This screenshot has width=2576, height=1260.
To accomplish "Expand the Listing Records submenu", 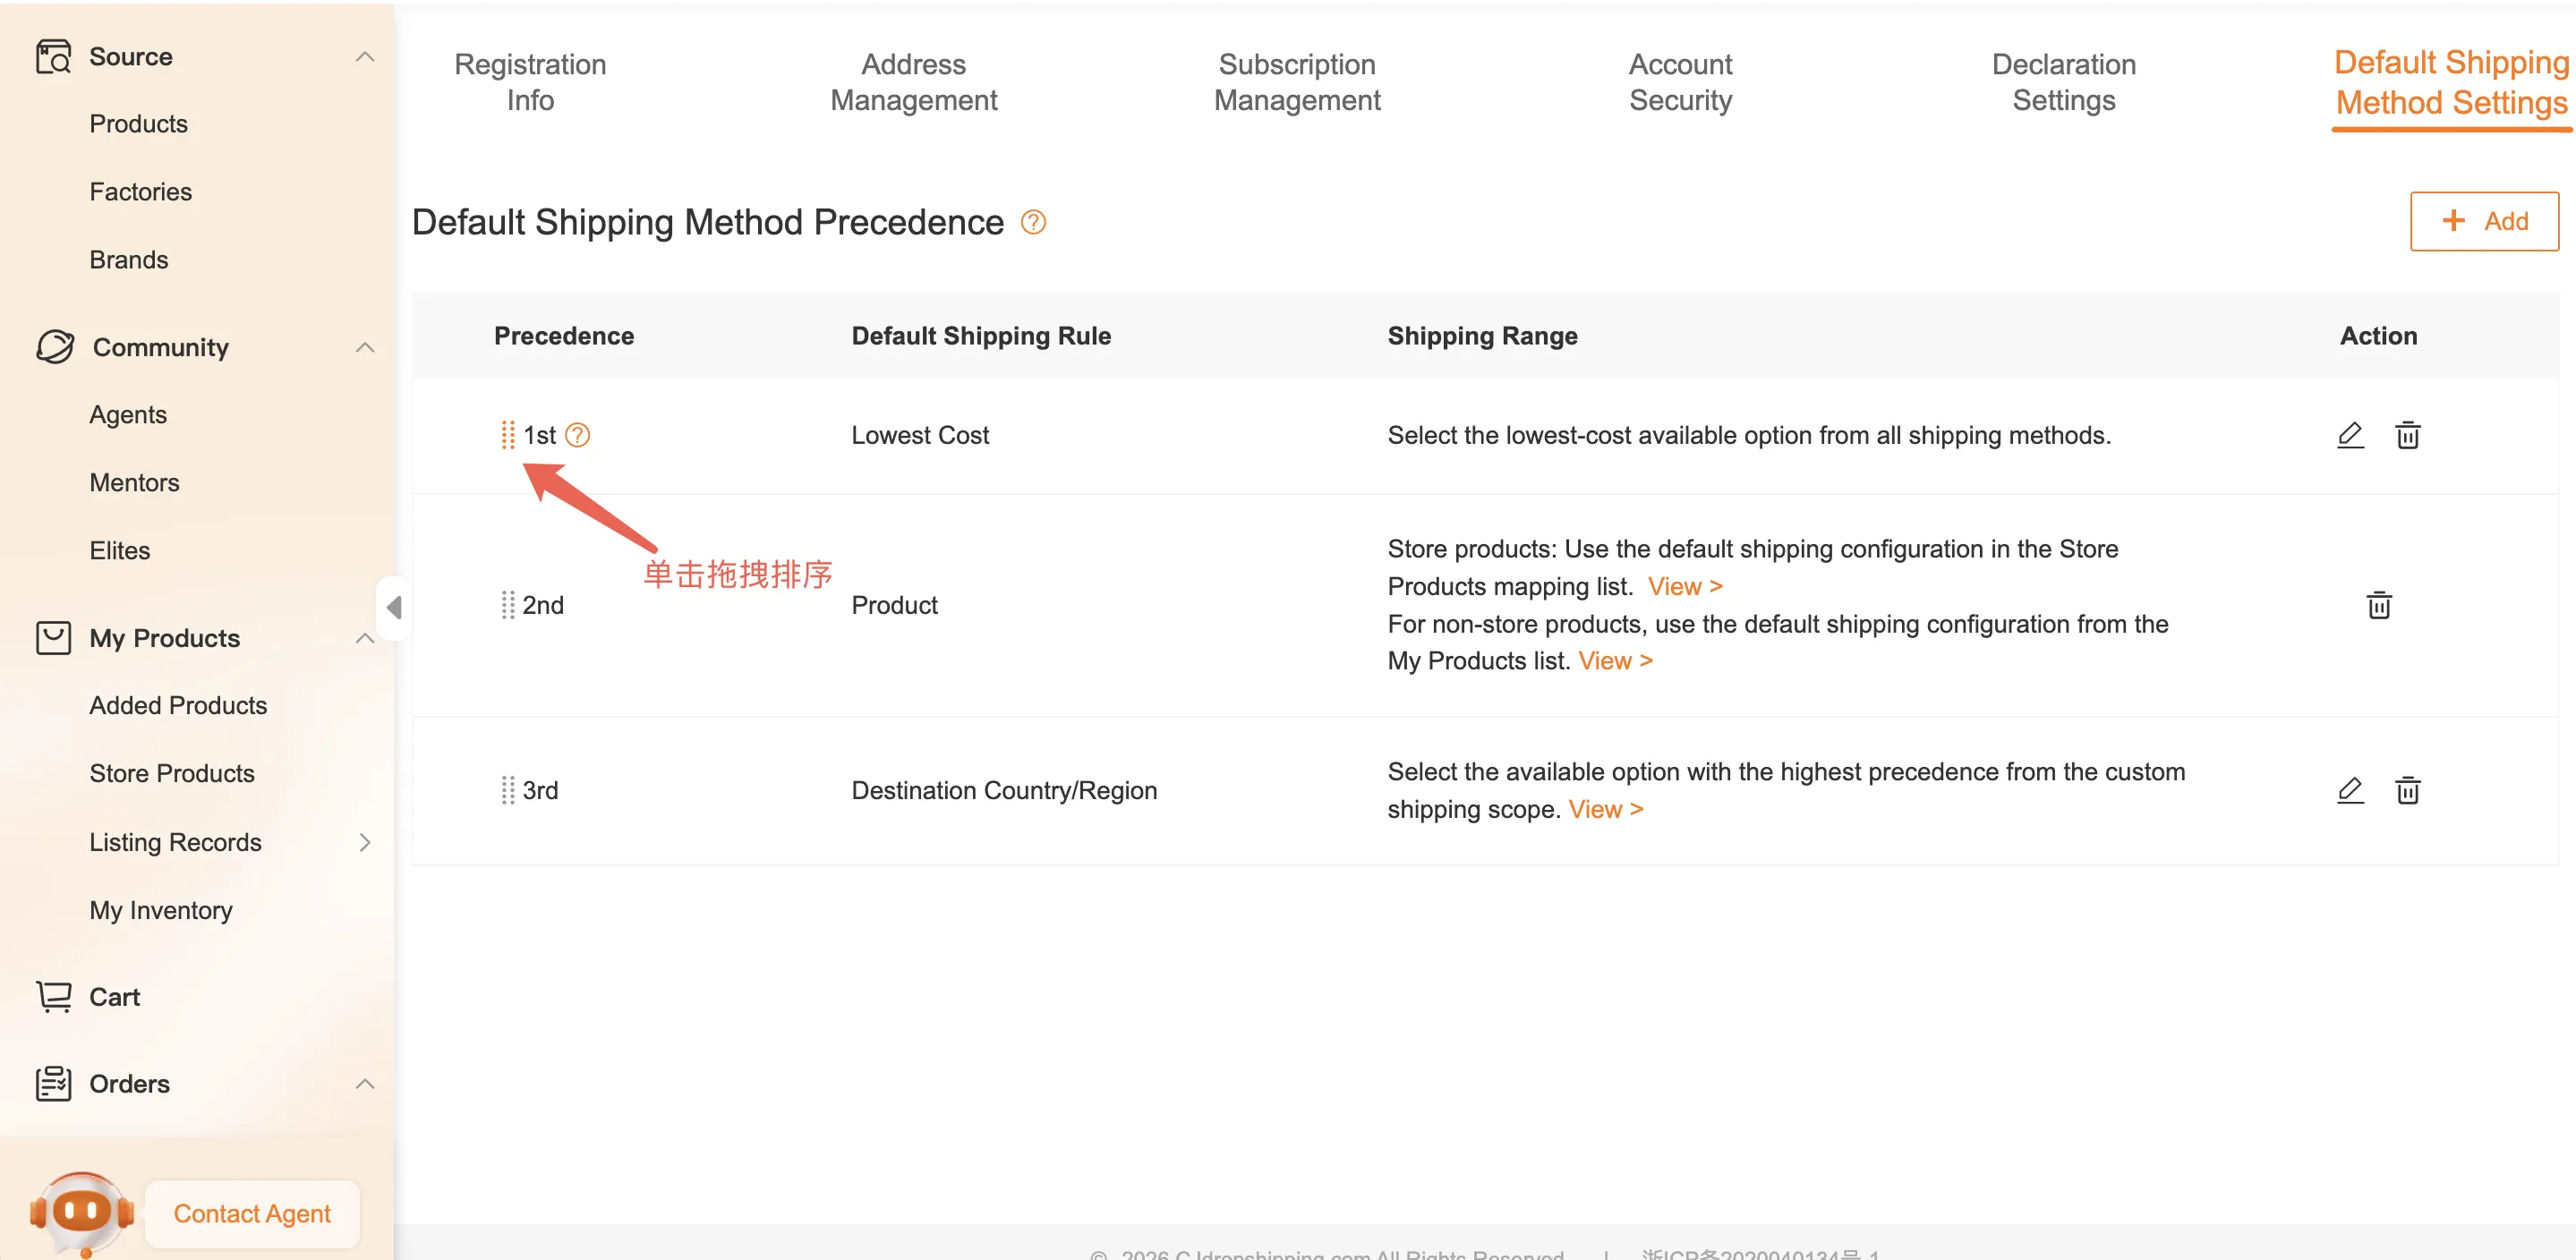I will pos(365,842).
